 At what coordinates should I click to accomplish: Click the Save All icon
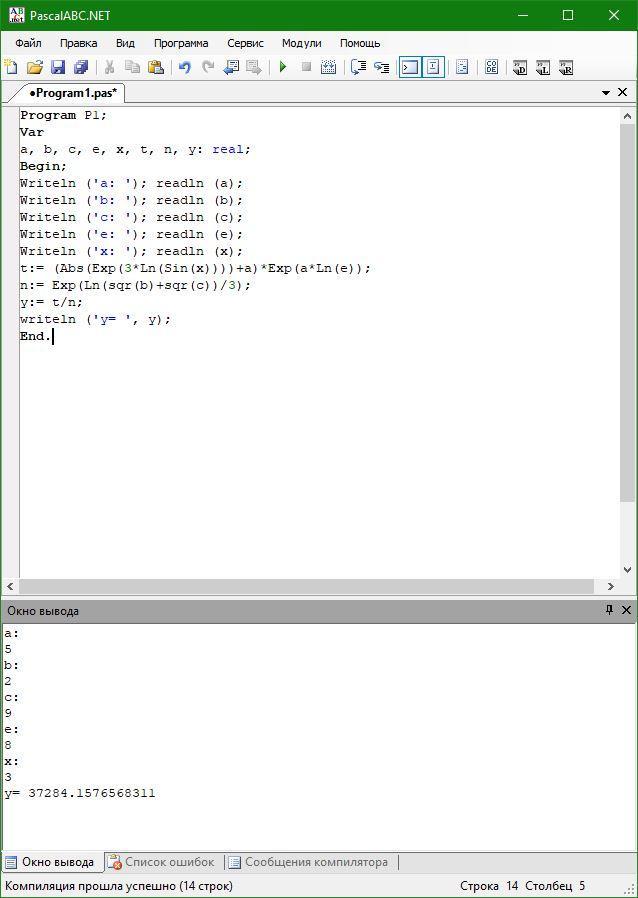pyautogui.click(x=81, y=67)
